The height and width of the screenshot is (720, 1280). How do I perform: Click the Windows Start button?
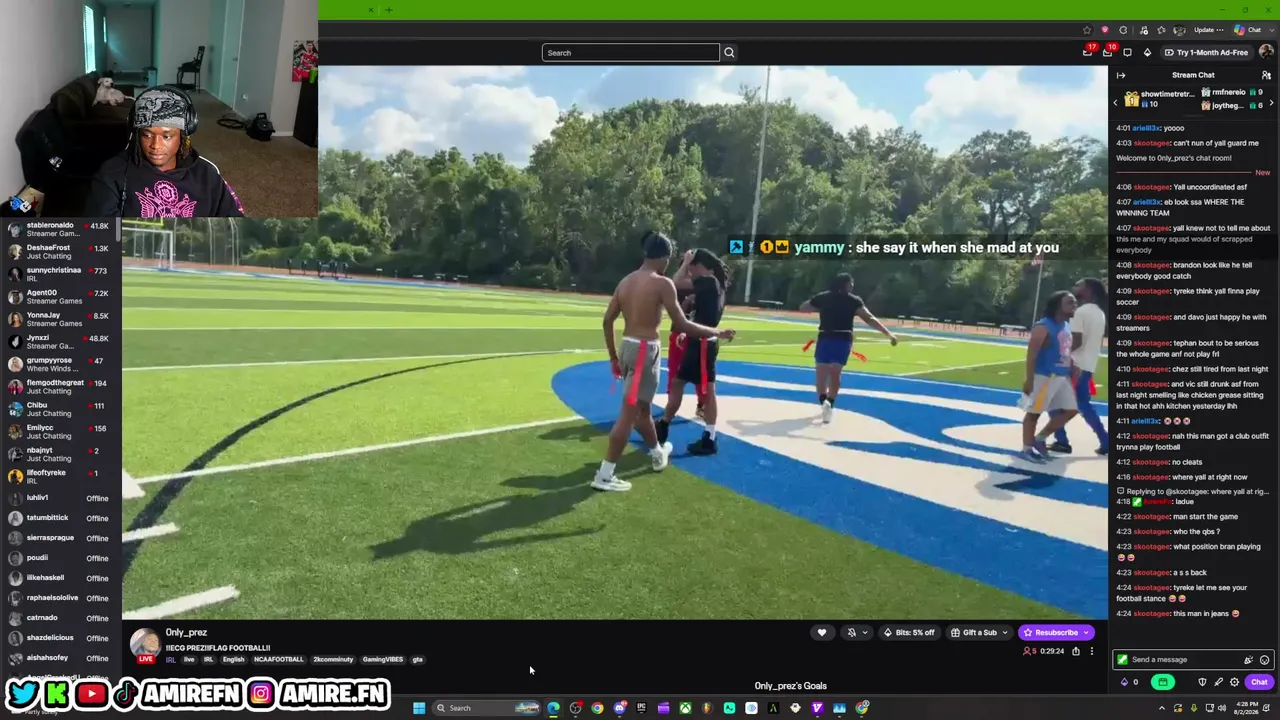coord(419,708)
